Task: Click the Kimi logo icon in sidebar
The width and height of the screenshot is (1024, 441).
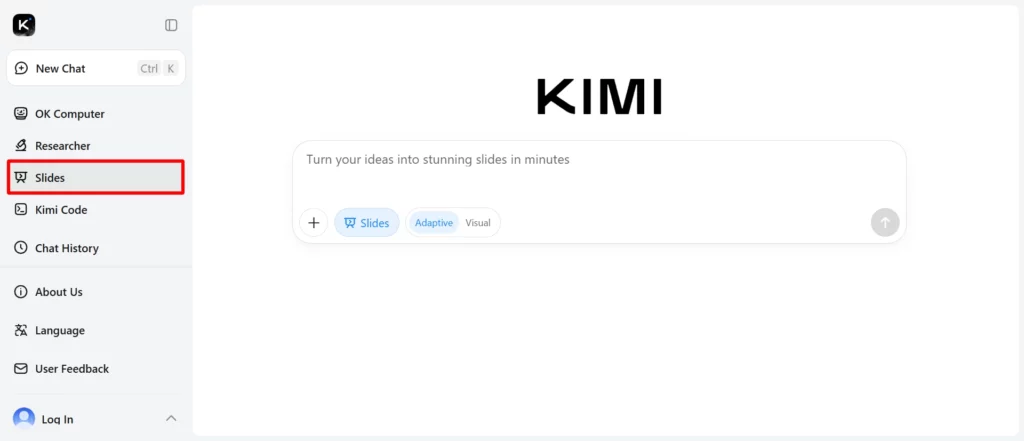Action: click(x=24, y=25)
